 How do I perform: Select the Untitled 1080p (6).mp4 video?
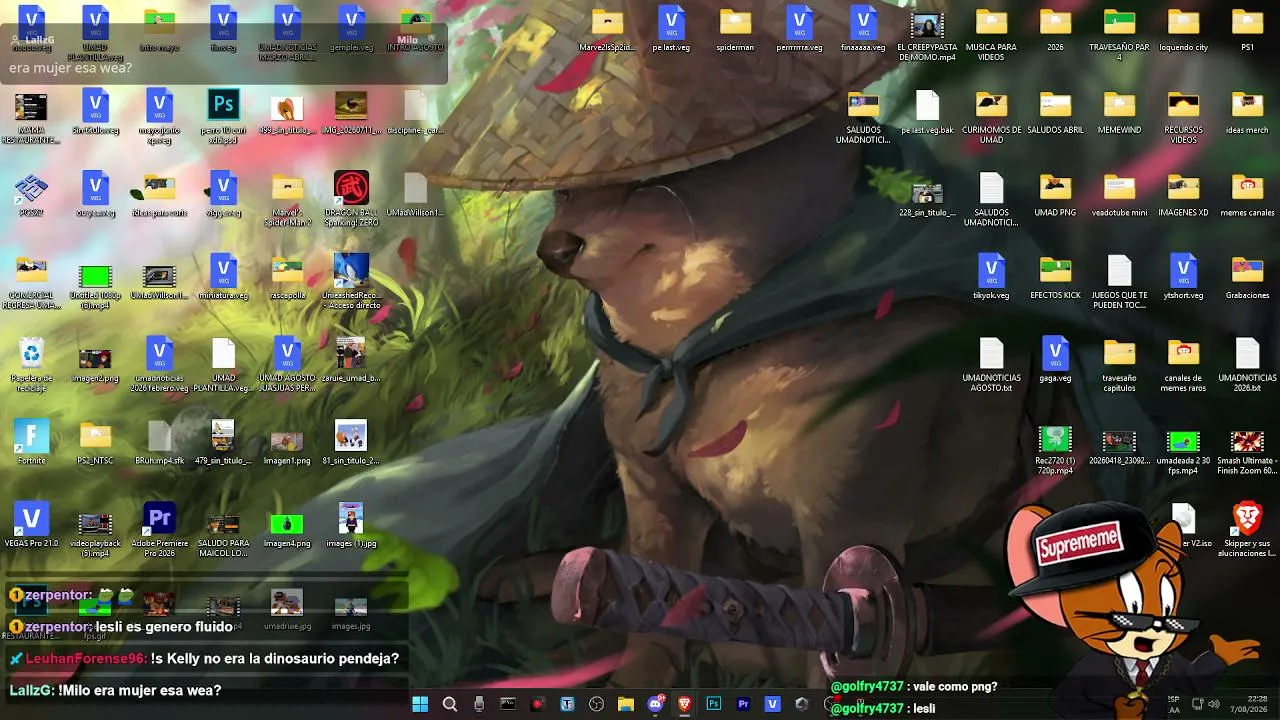[x=95, y=281]
